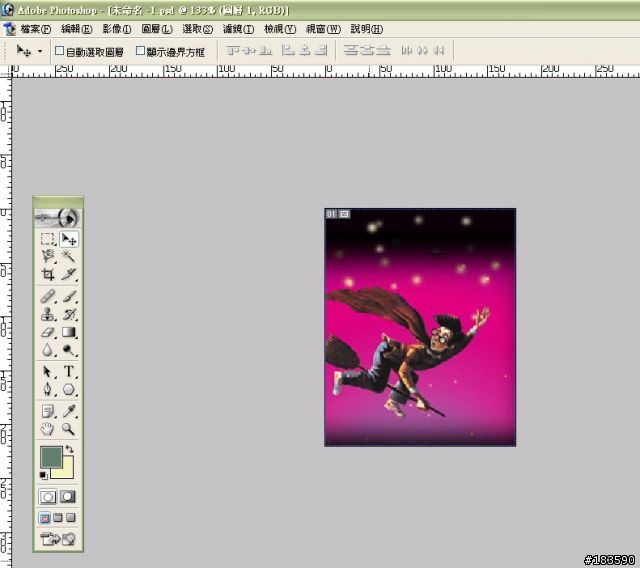Image resolution: width=640 pixels, height=568 pixels.
Task: Swap foreground and background colors
Action: pos(69,449)
